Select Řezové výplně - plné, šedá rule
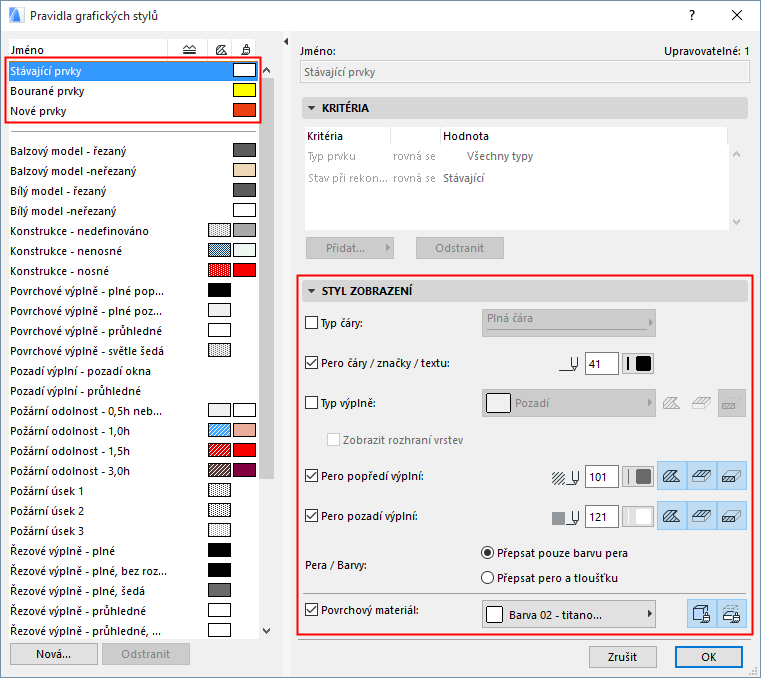Screen dimensions: 761x678 [133, 591]
